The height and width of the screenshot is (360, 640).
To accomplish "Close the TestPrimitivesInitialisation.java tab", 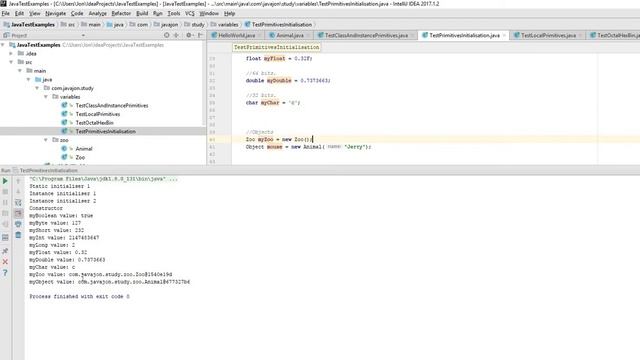I will 504,36.
